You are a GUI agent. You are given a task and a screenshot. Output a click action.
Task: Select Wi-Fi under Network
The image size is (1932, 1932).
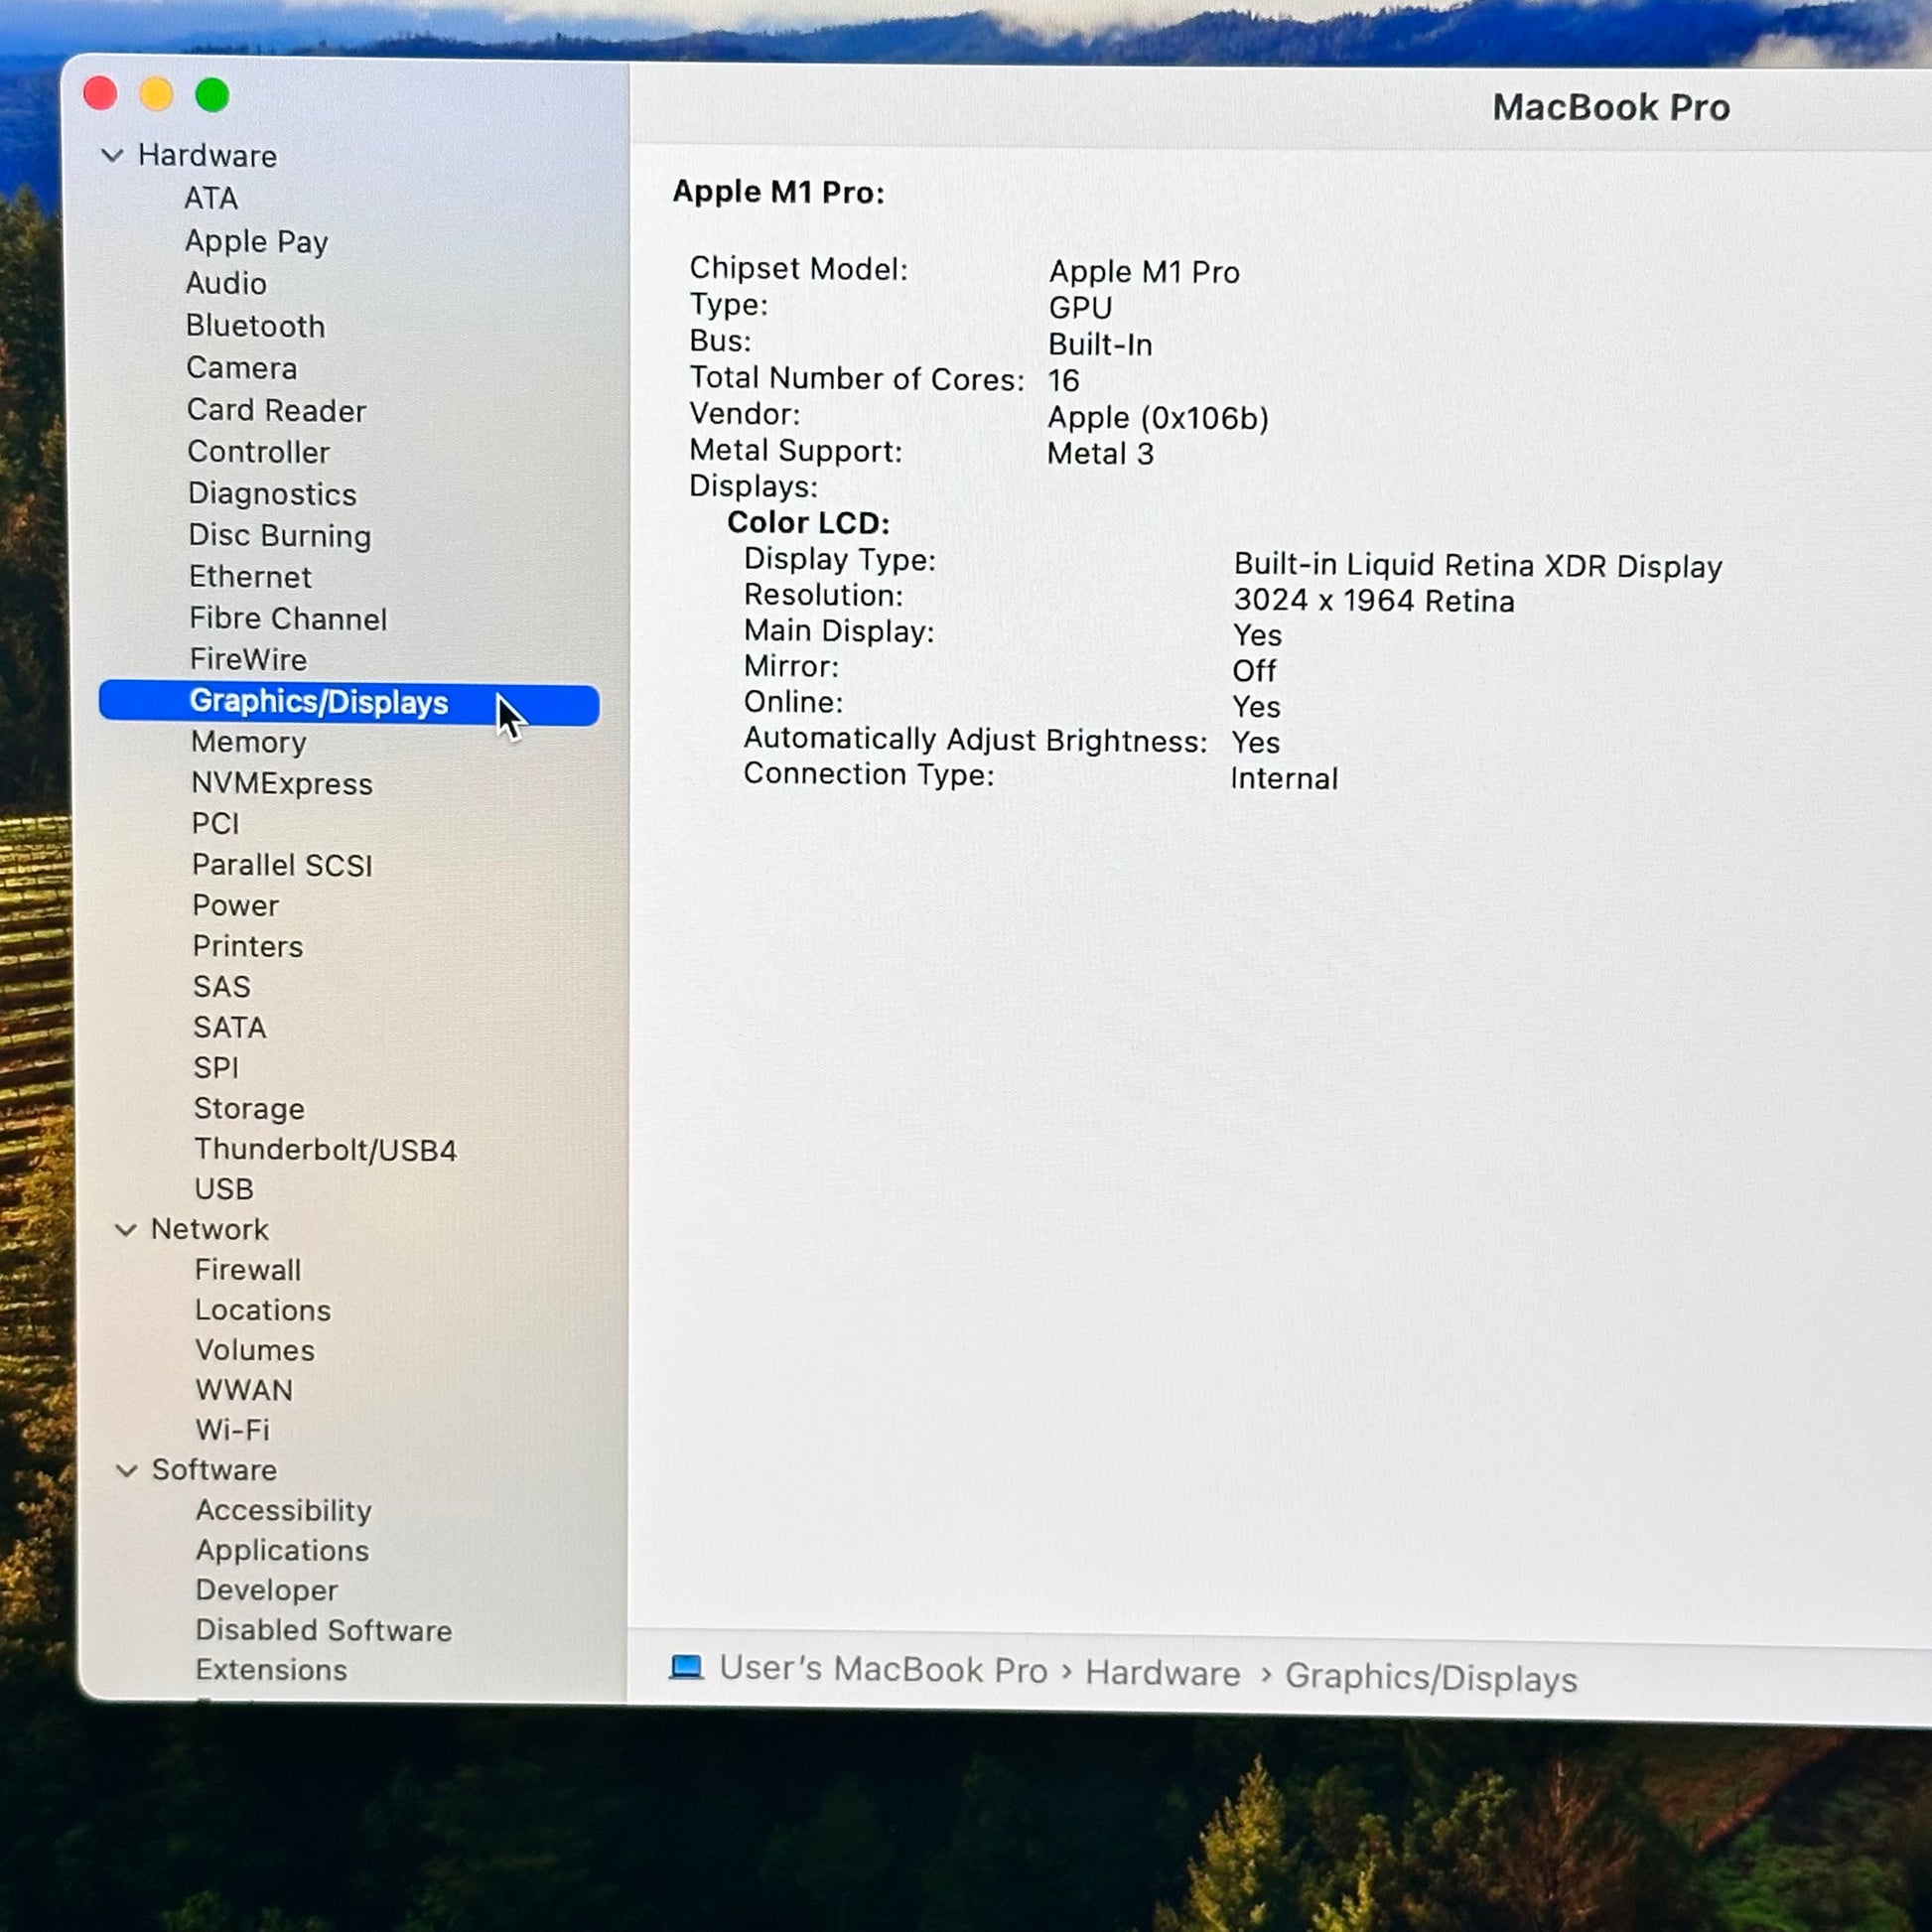(233, 1430)
